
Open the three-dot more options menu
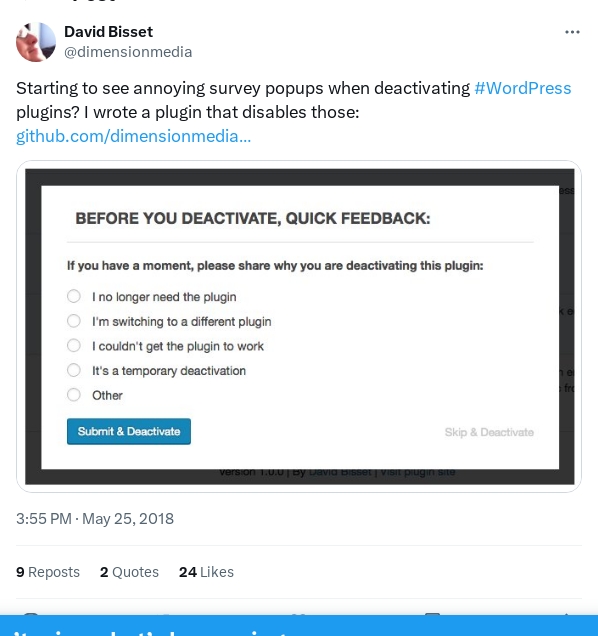coord(572,32)
